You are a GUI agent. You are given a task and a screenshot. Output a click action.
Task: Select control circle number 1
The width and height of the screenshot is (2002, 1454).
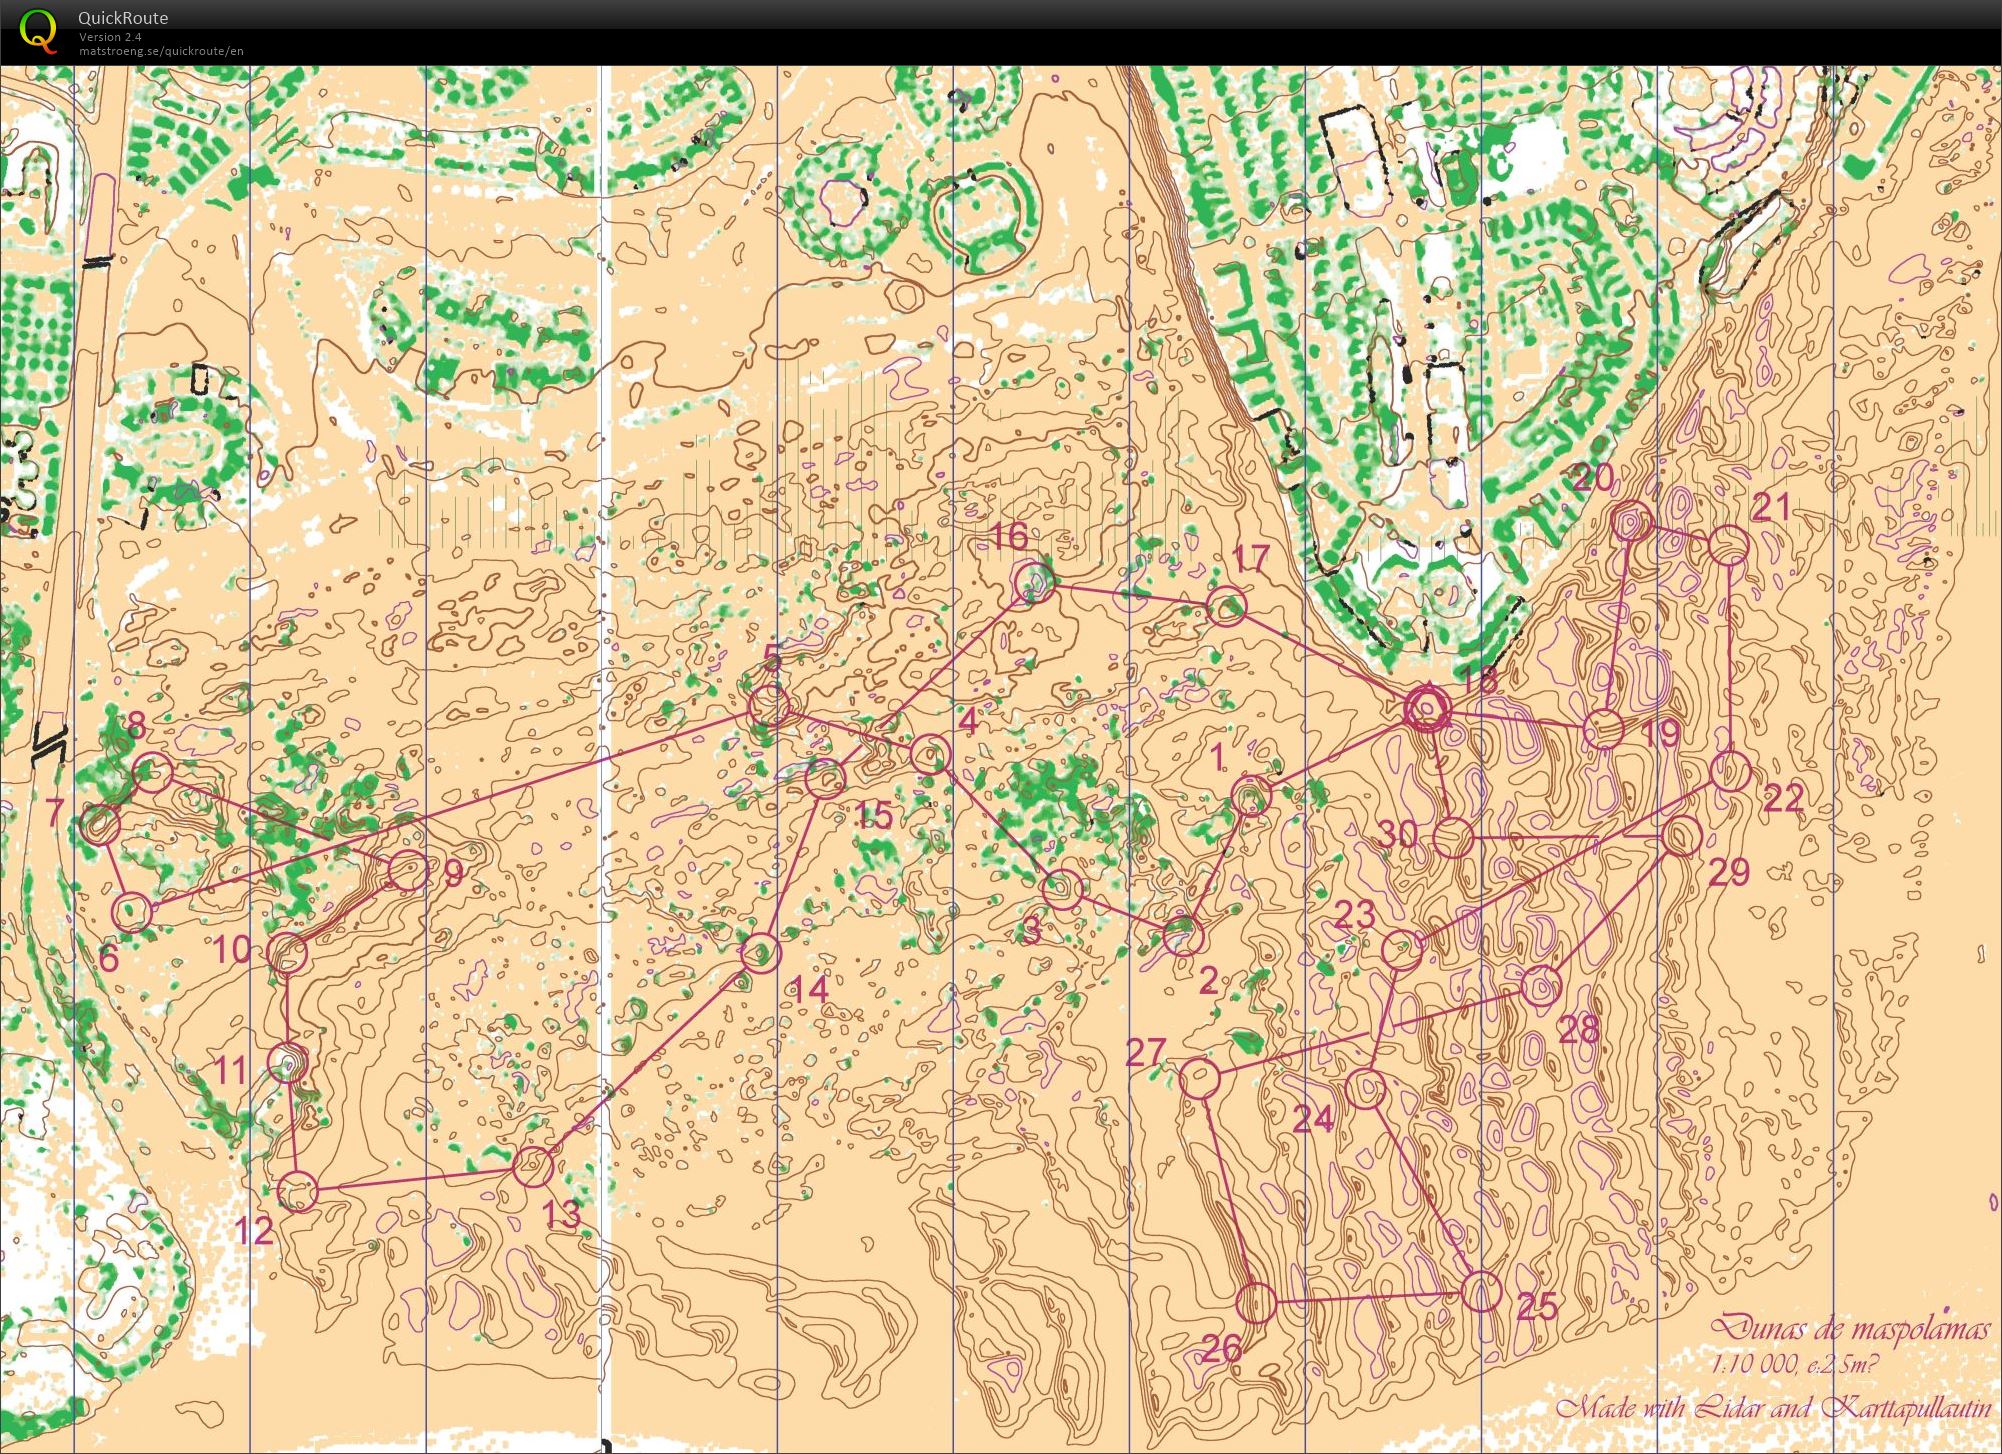tap(1250, 796)
